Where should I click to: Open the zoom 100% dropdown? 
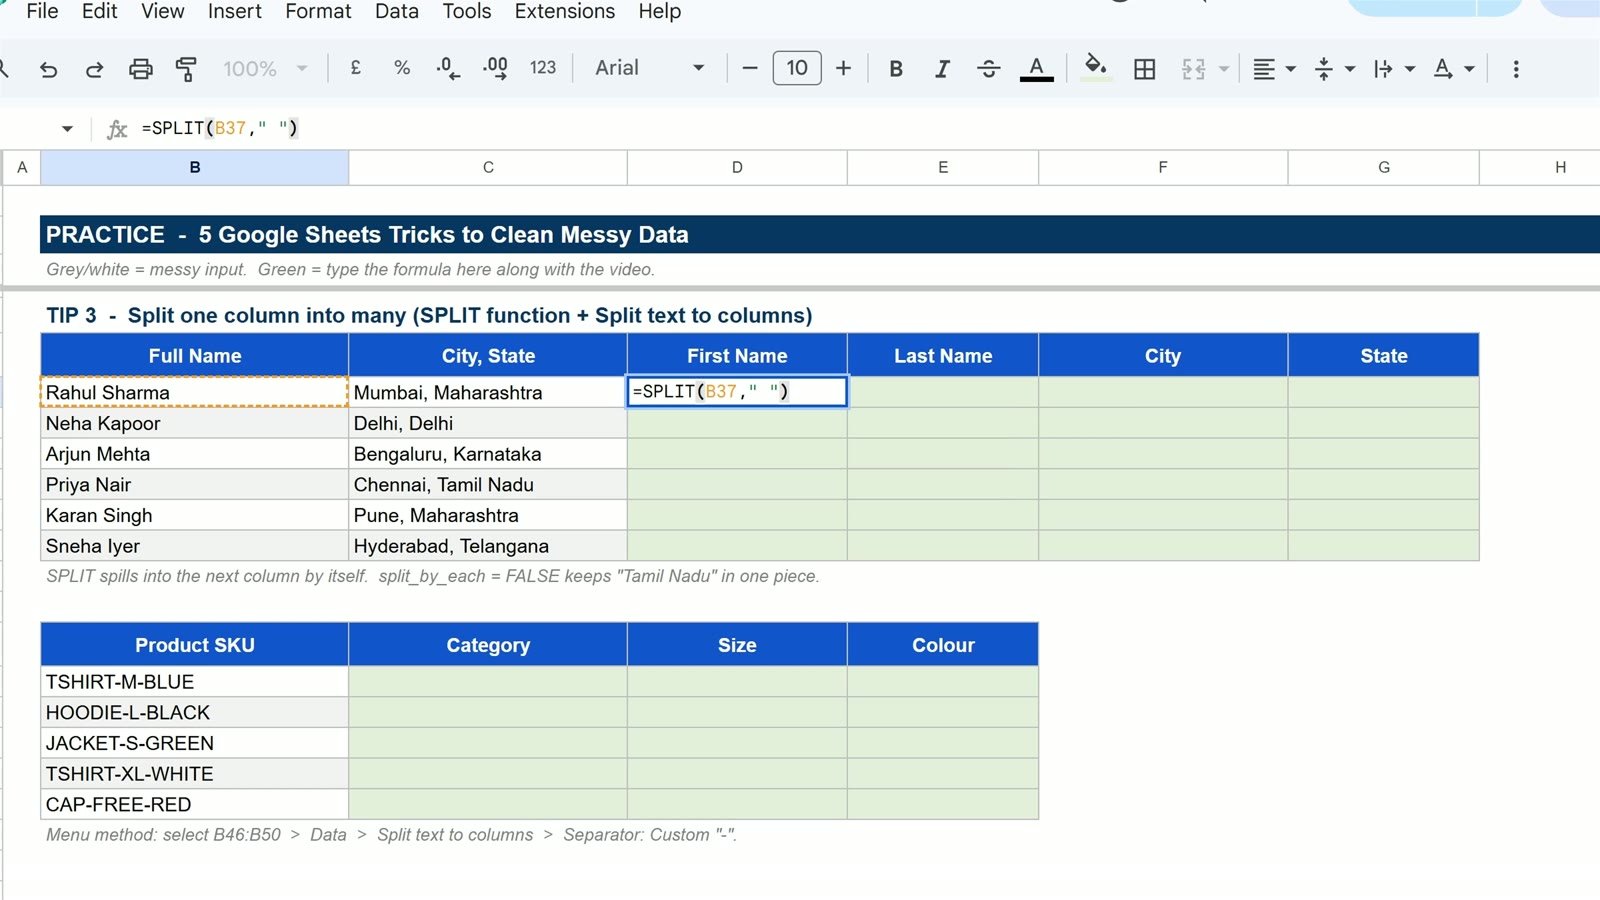click(265, 69)
